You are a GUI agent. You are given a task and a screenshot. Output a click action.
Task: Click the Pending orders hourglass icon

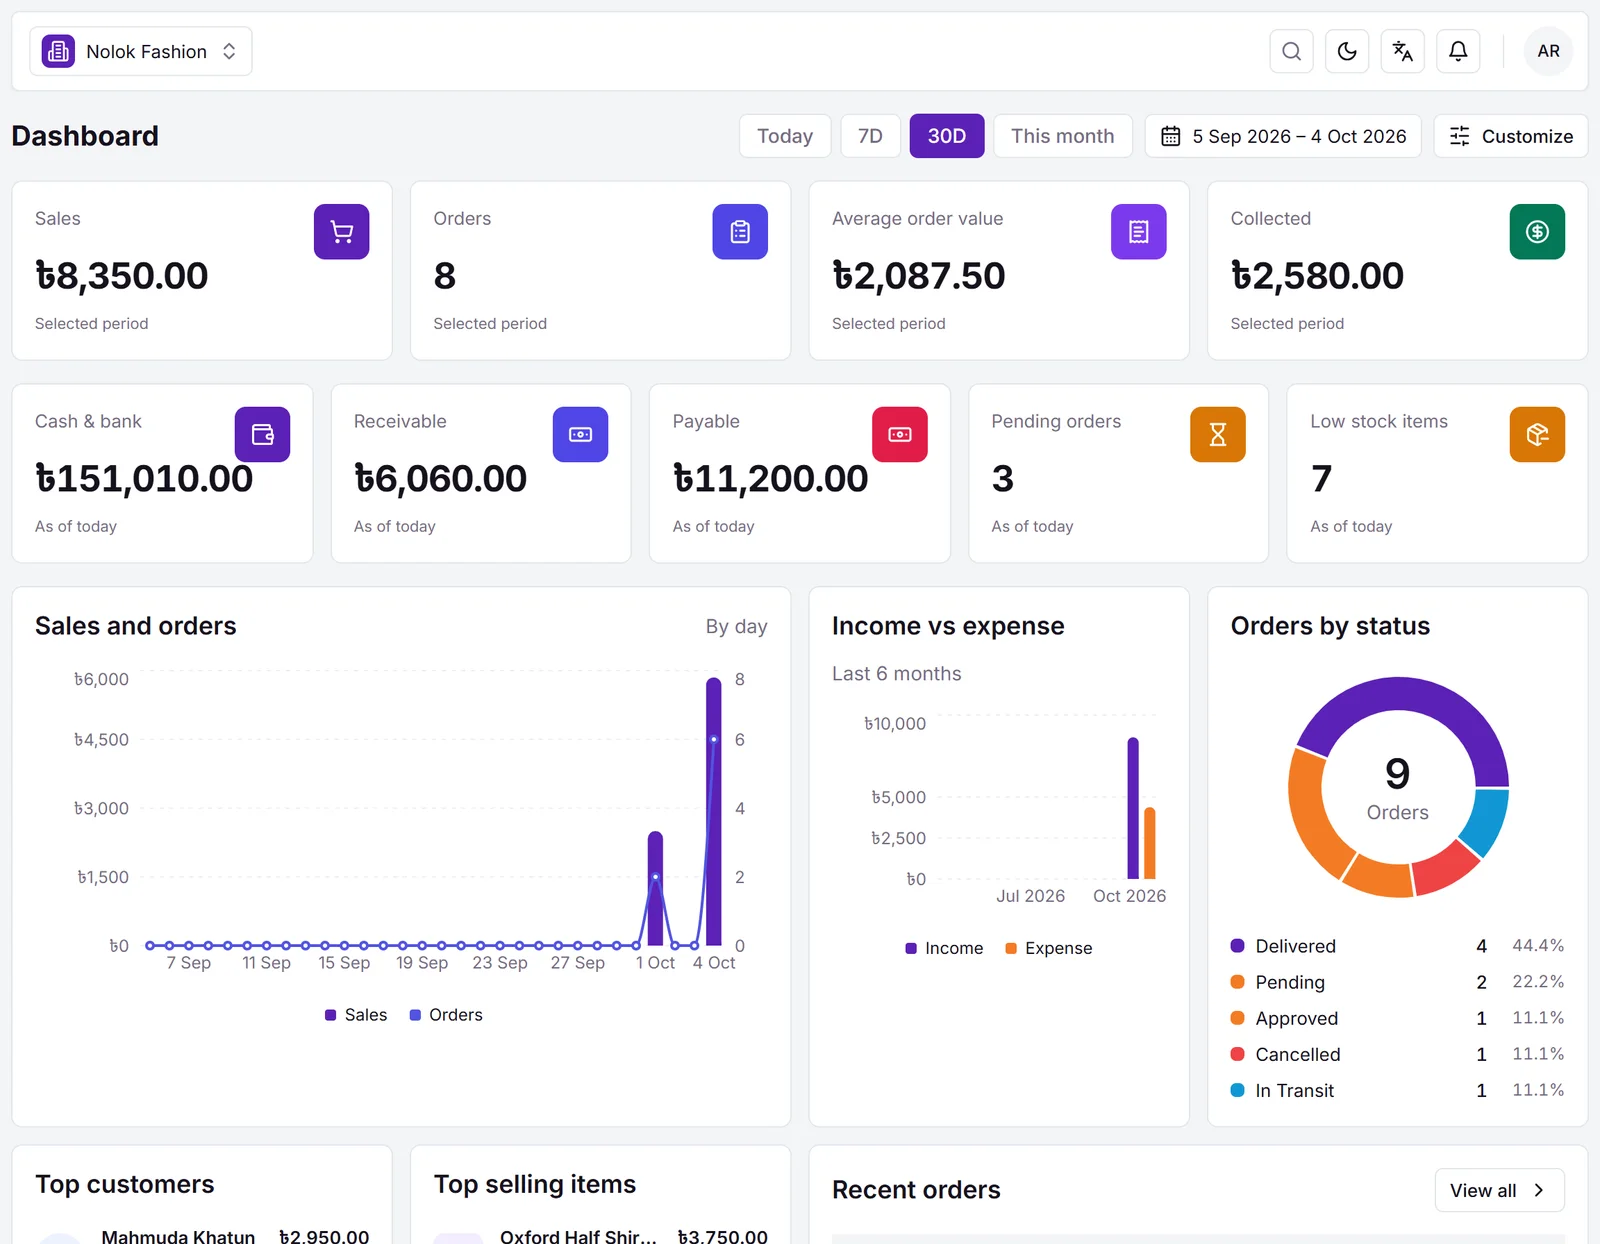[x=1218, y=434]
